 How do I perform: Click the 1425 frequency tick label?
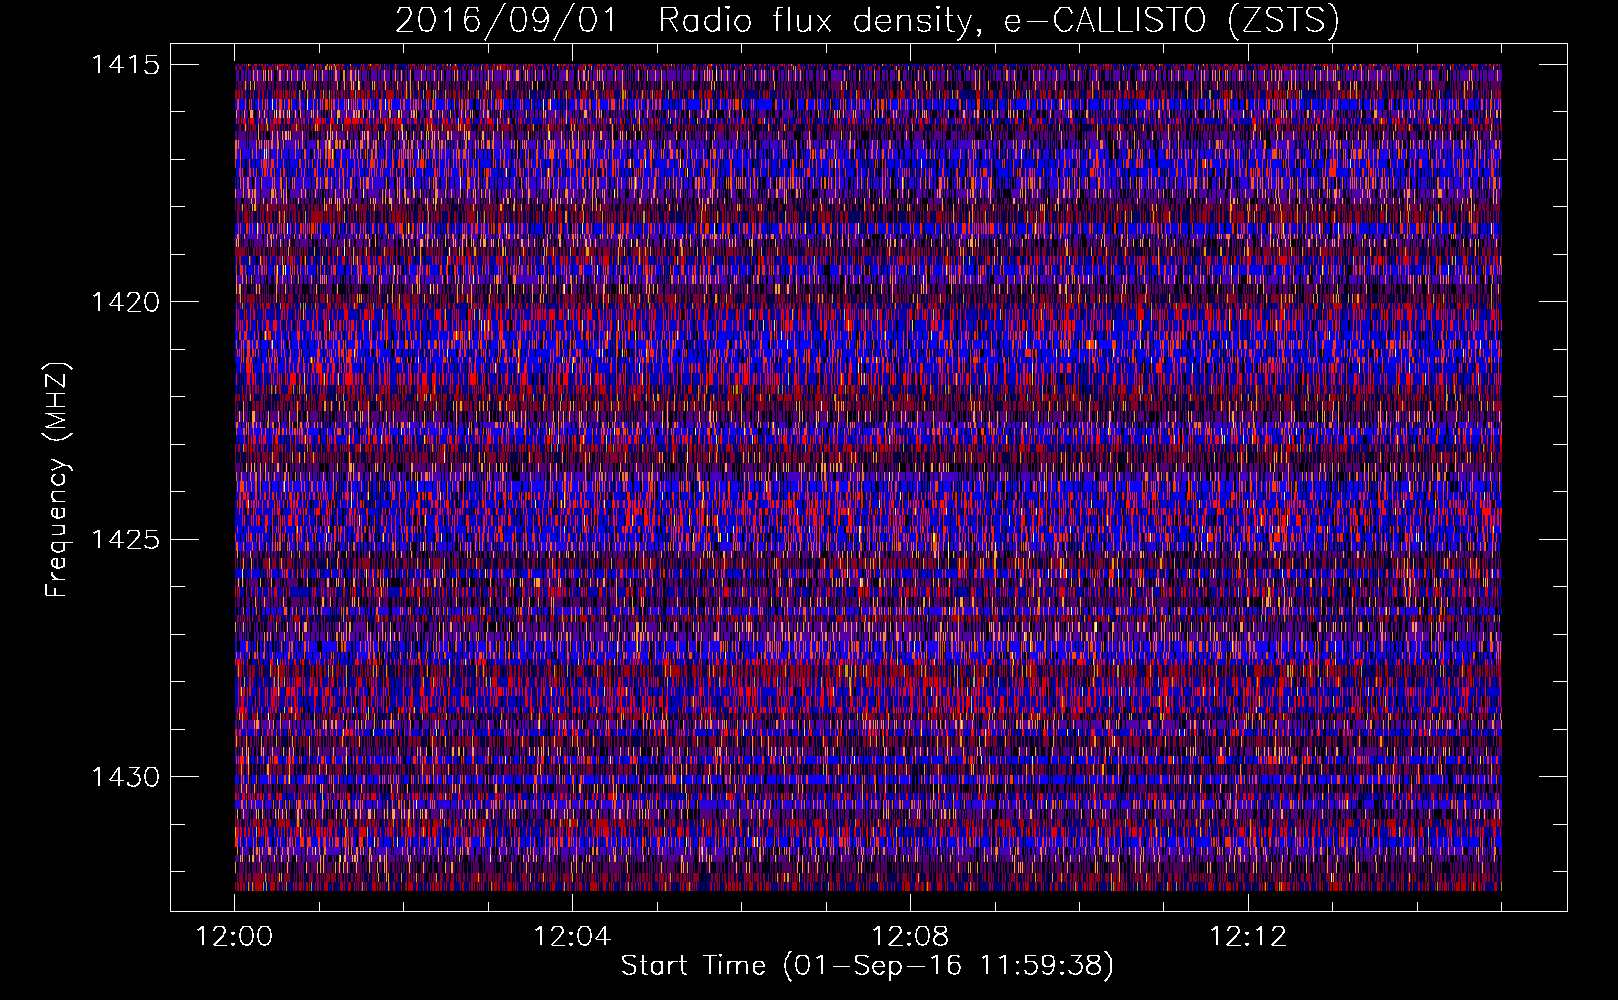click(x=126, y=540)
